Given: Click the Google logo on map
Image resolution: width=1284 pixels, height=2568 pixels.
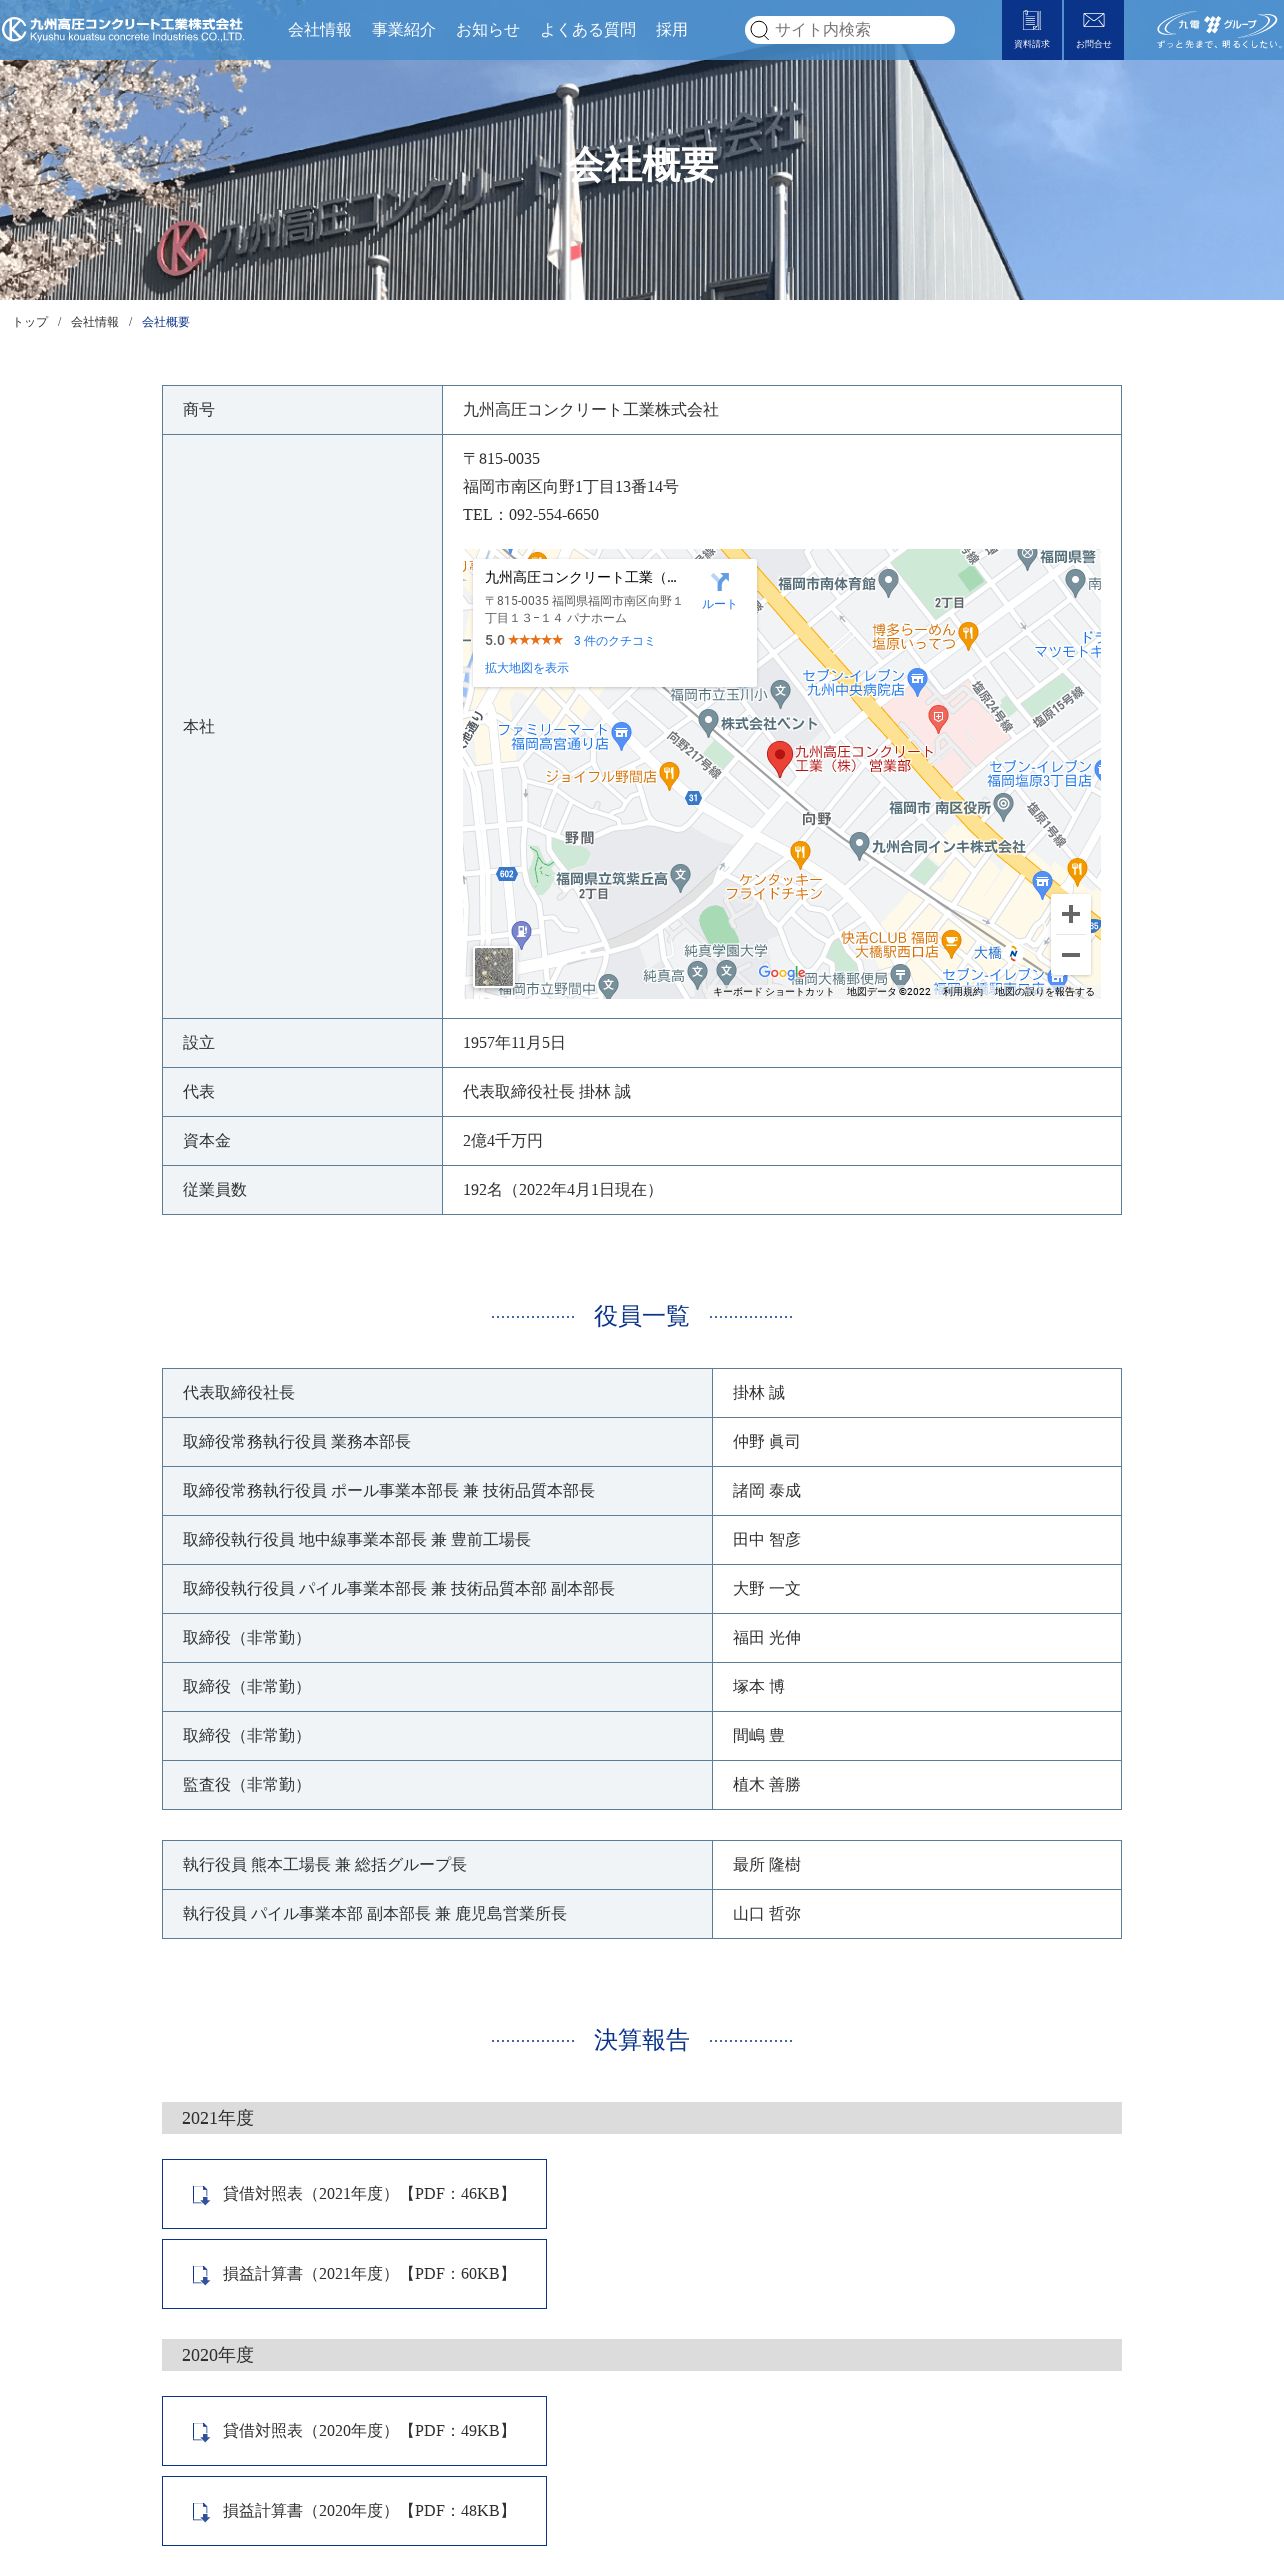Looking at the screenshot, I should coord(781,973).
